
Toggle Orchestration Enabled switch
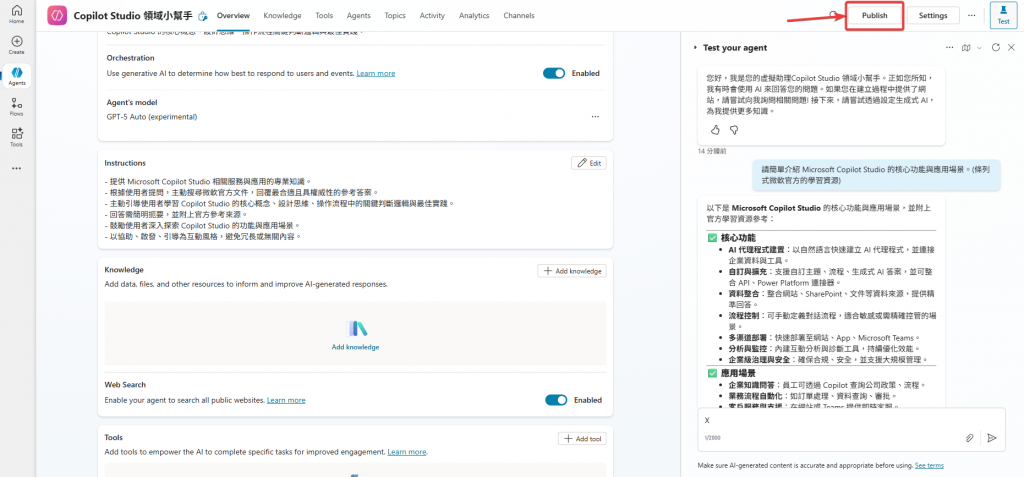(x=554, y=73)
